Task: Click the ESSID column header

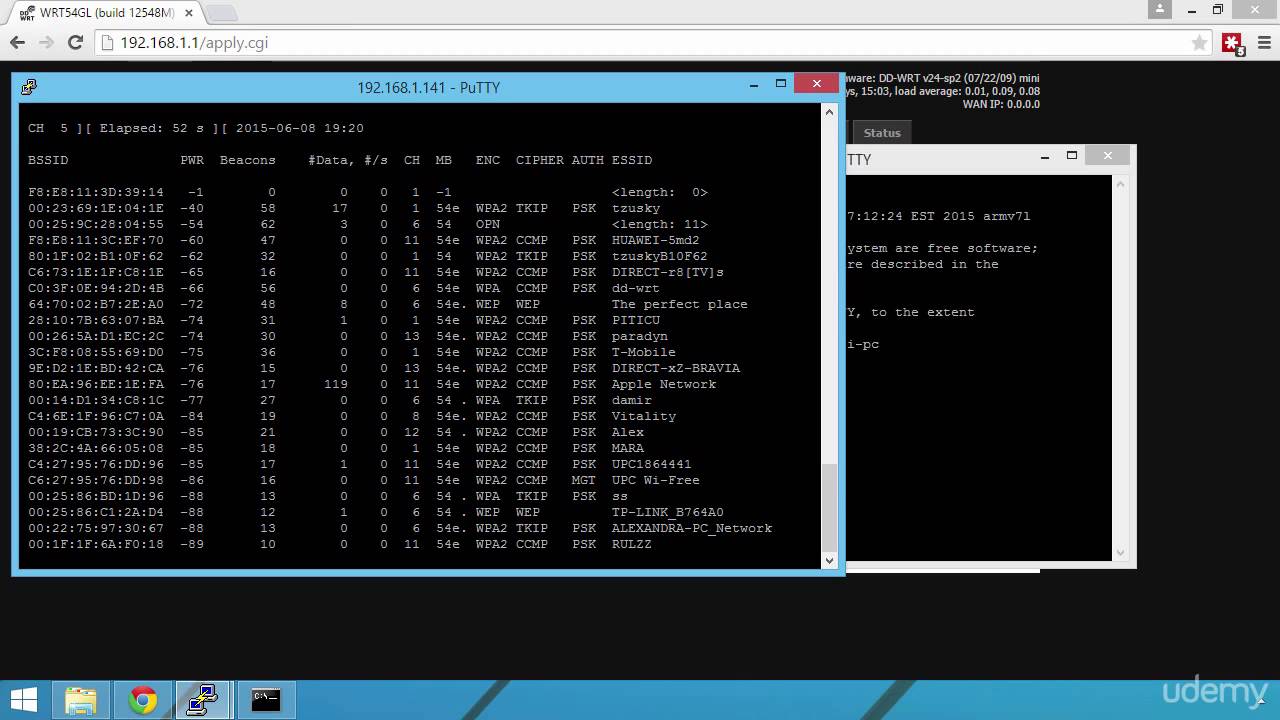Action: pyautogui.click(x=632, y=160)
